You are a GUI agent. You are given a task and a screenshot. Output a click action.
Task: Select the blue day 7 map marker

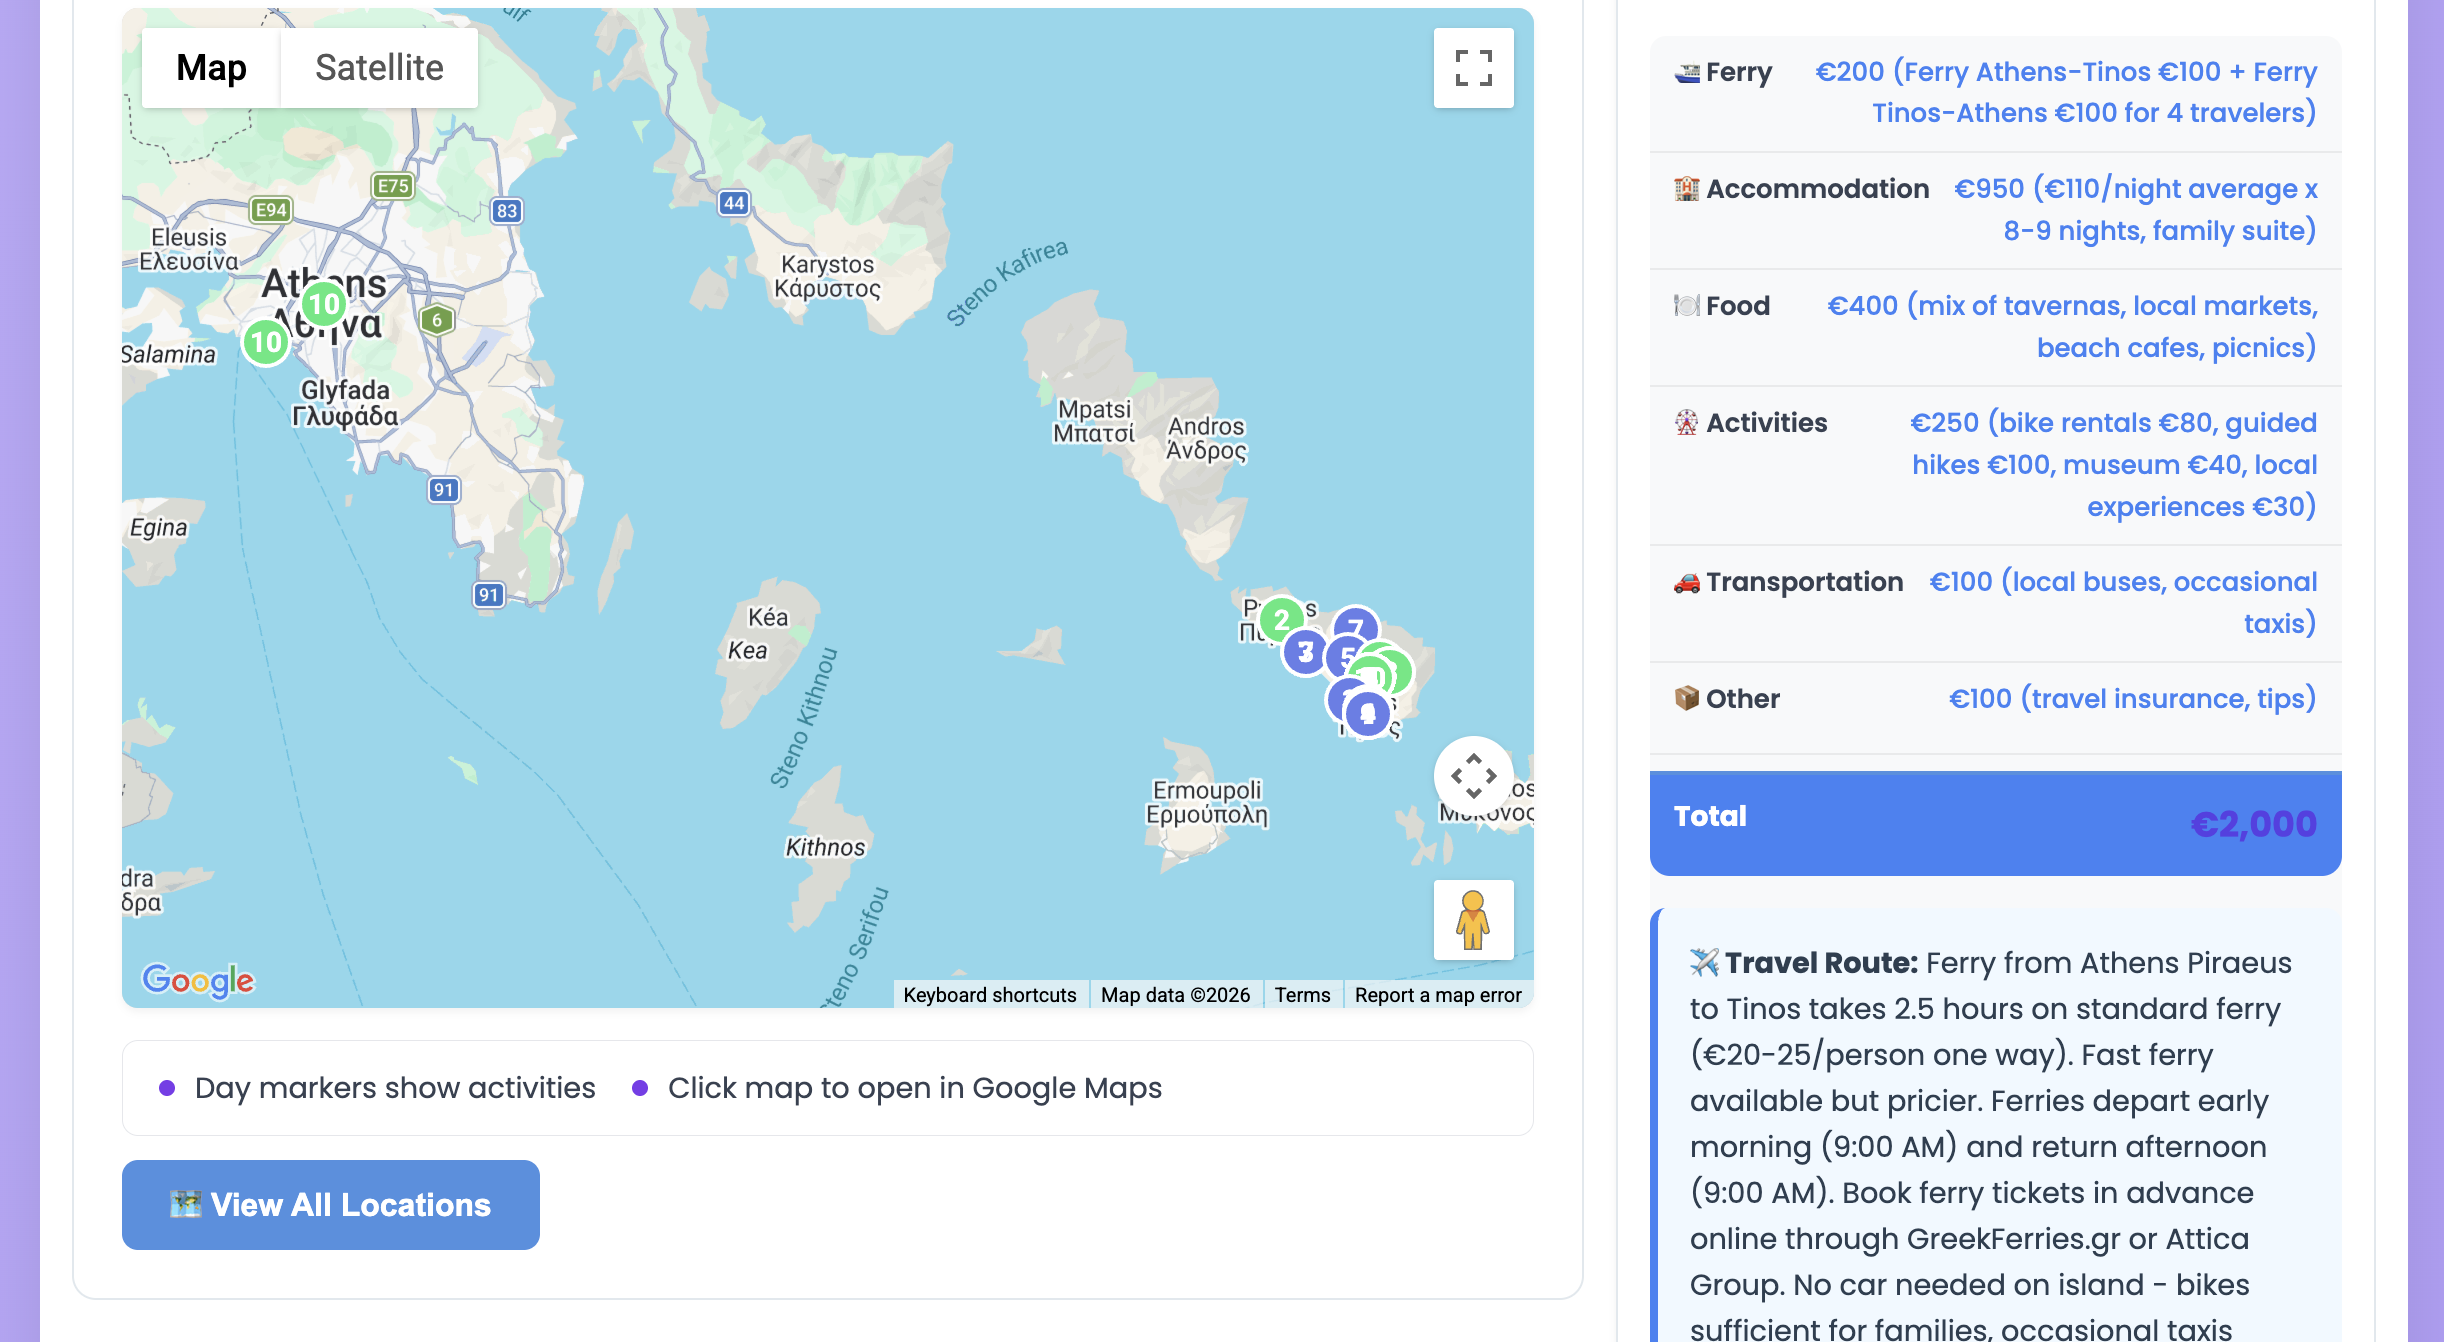(x=1356, y=626)
